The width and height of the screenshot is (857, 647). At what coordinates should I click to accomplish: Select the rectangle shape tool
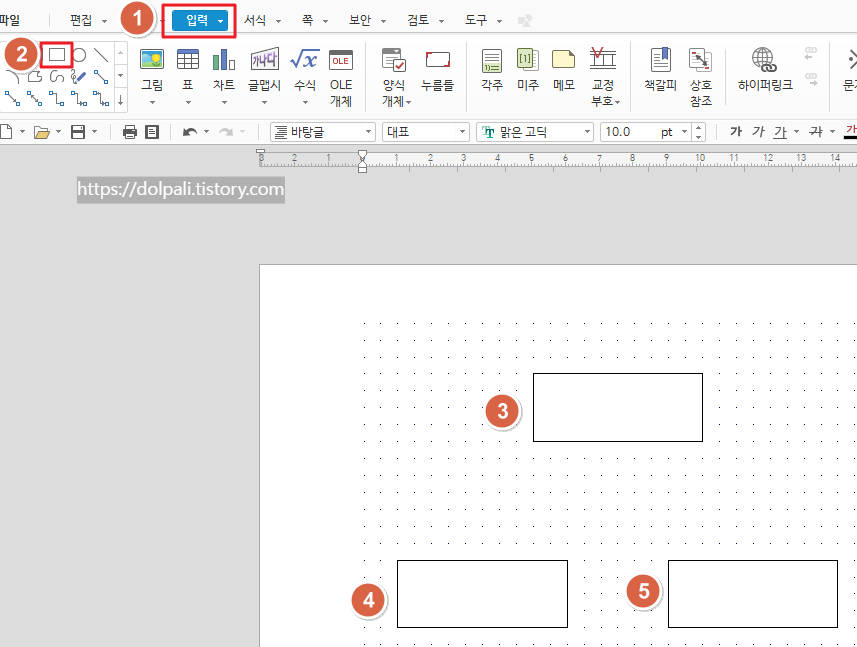coord(57,55)
